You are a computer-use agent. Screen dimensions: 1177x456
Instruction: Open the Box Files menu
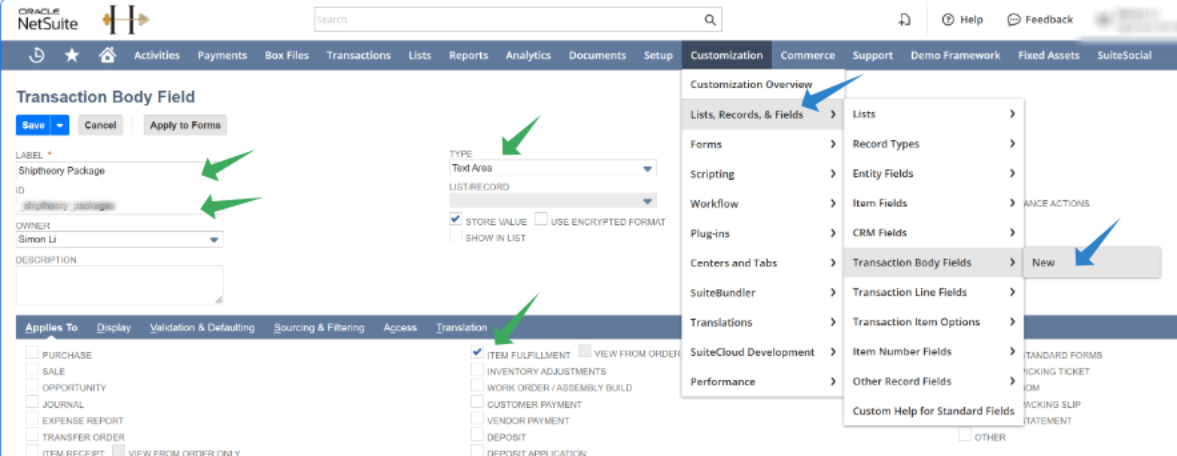point(287,55)
